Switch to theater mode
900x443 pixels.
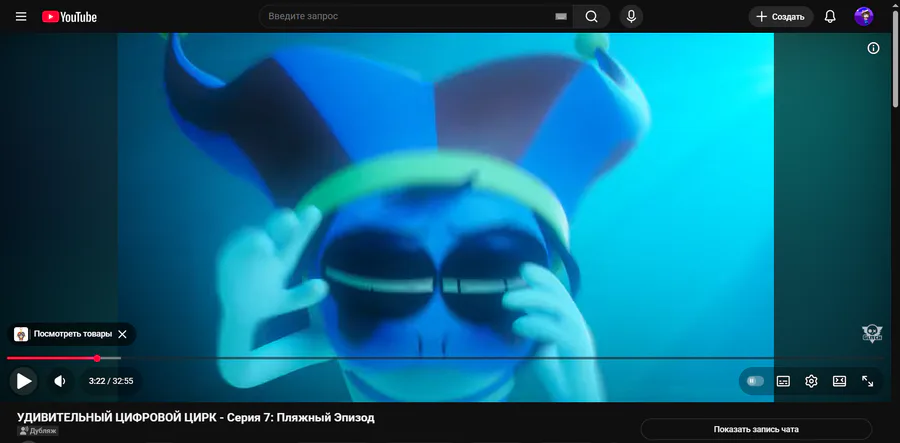(839, 381)
